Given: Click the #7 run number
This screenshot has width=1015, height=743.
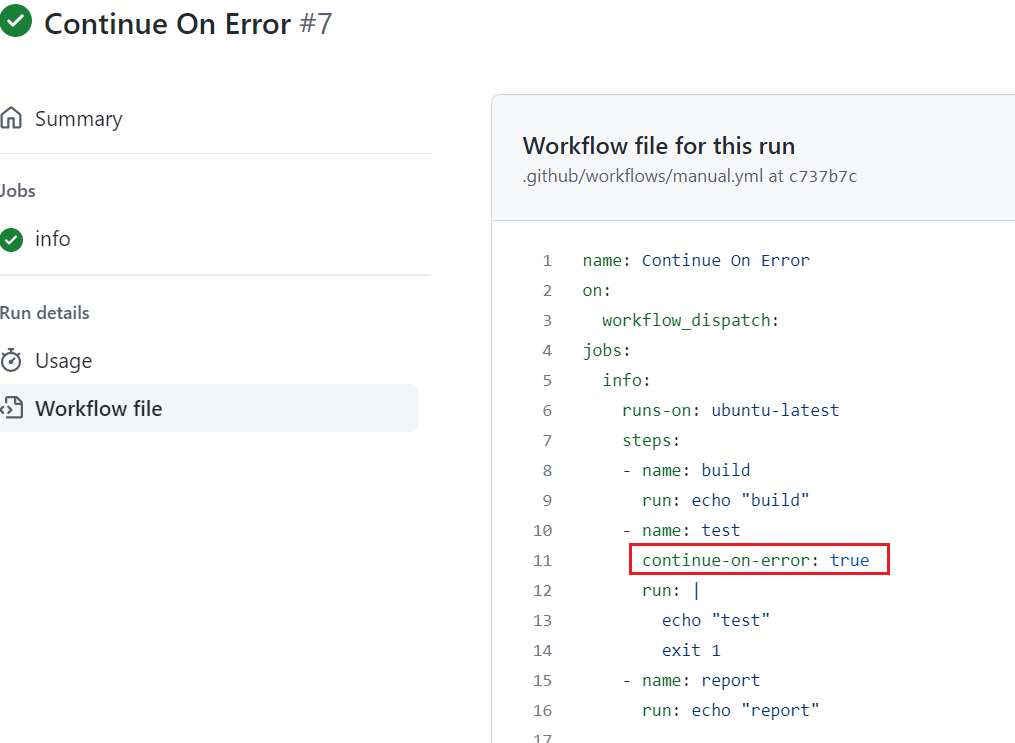Looking at the screenshot, I should click(x=316, y=24).
